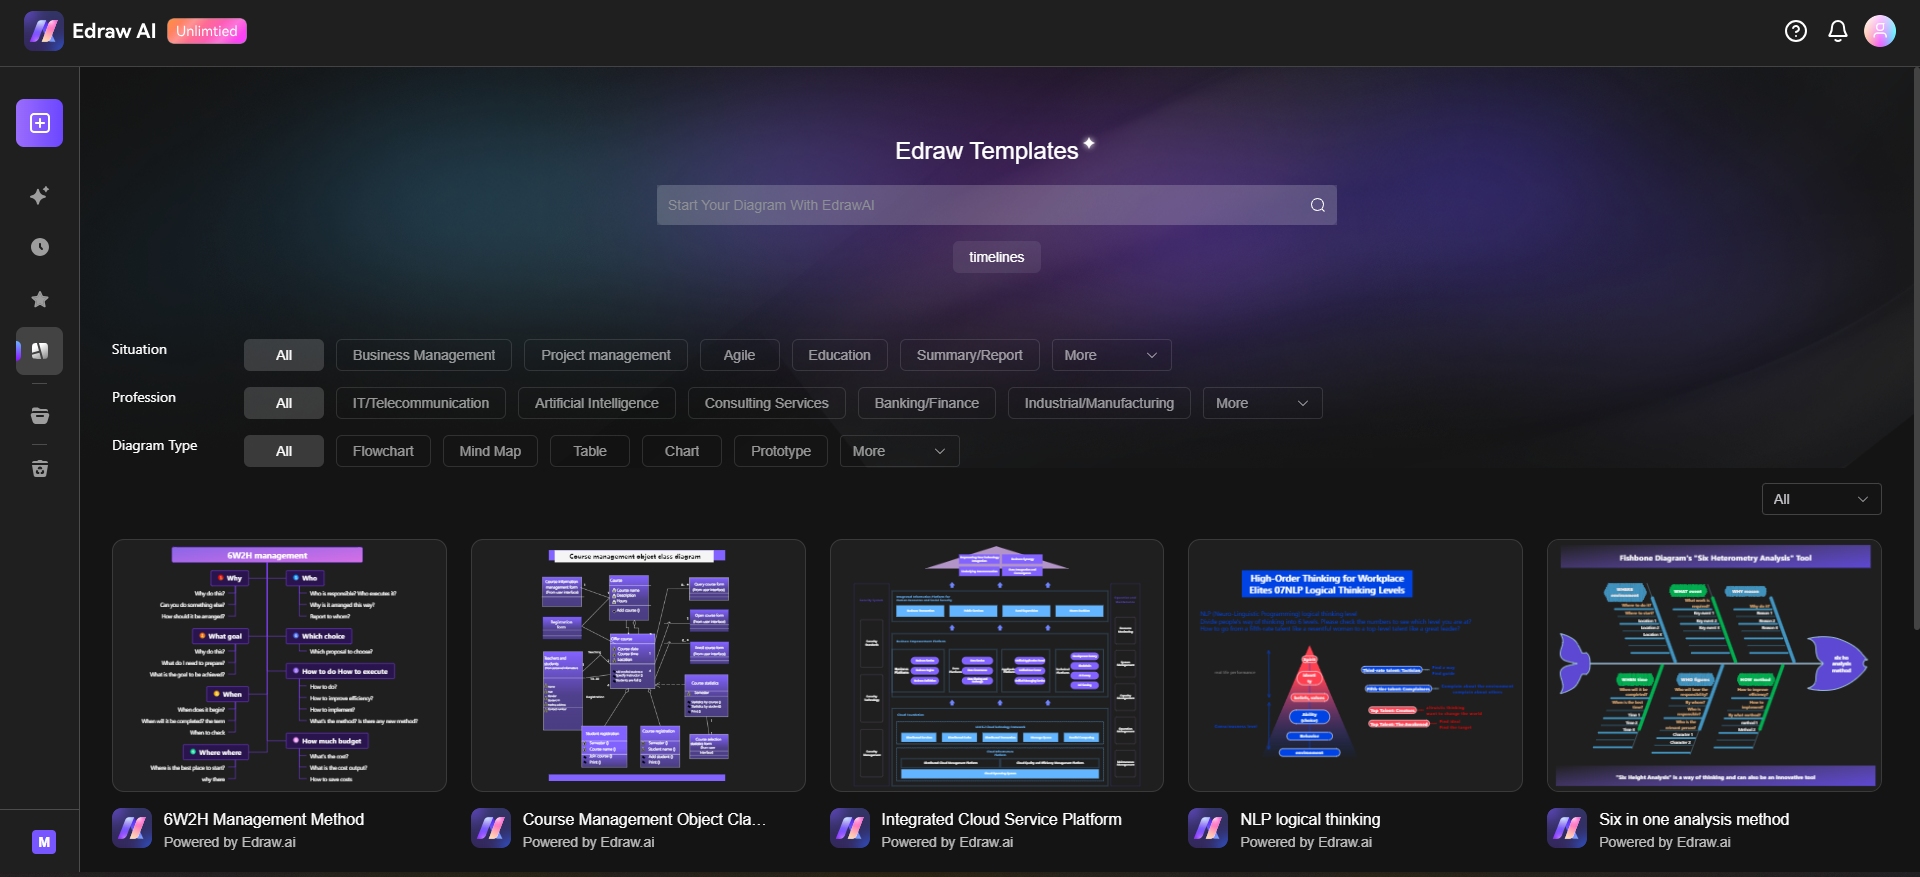Filter diagram type by Mind Map
Screen dimensions: 1920x877
(490, 451)
